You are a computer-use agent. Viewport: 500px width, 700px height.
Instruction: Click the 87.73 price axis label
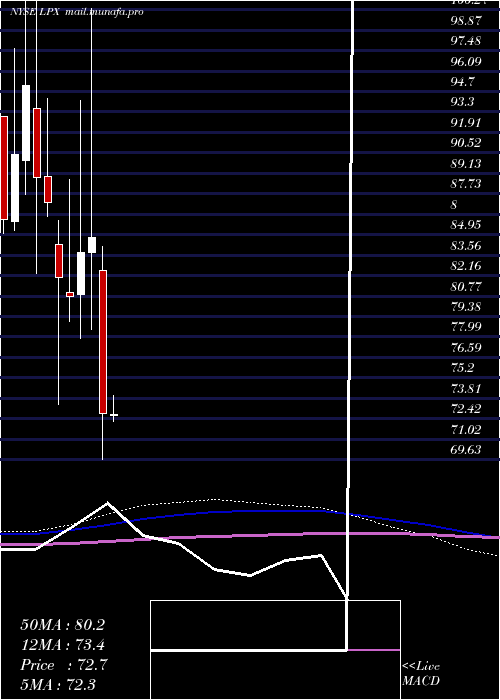pyautogui.click(x=466, y=184)
